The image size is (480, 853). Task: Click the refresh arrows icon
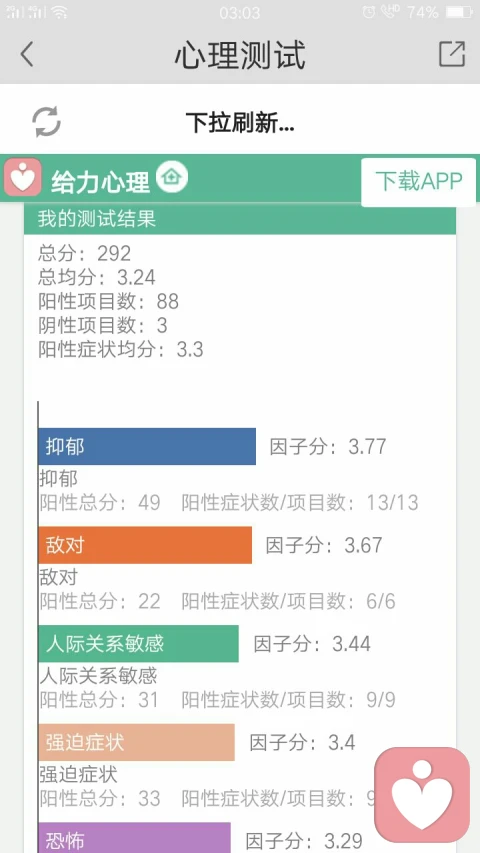[46, 121]
